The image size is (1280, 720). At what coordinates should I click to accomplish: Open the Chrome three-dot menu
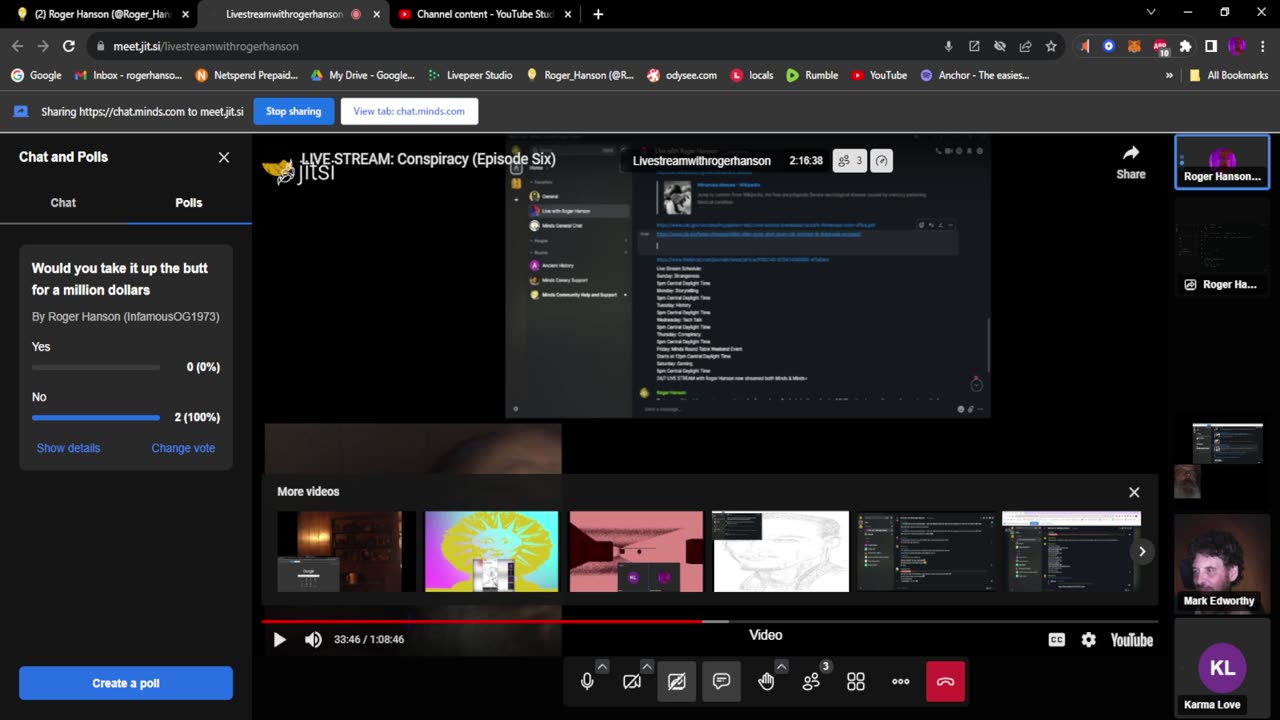[x=1263, y=46]
